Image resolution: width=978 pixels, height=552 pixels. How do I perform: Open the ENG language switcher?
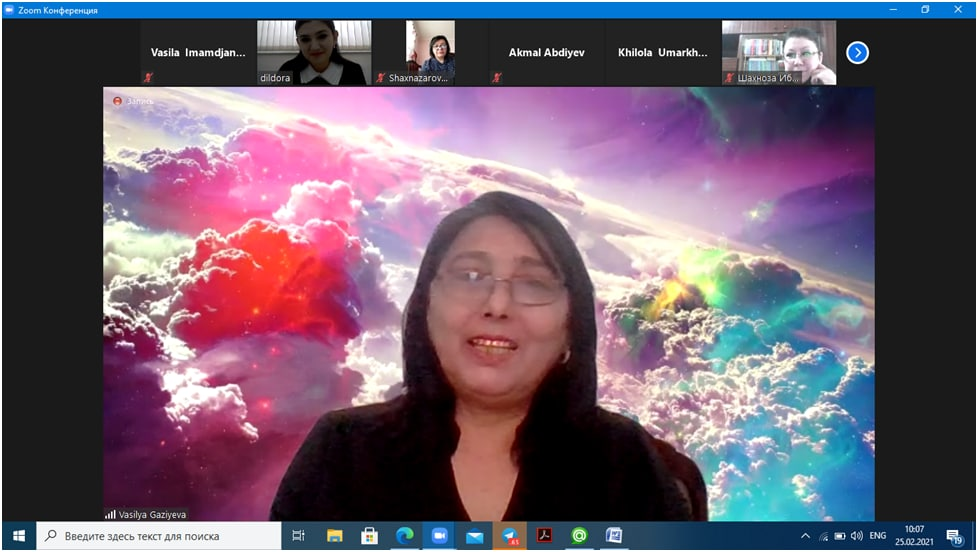coord(877,536)
